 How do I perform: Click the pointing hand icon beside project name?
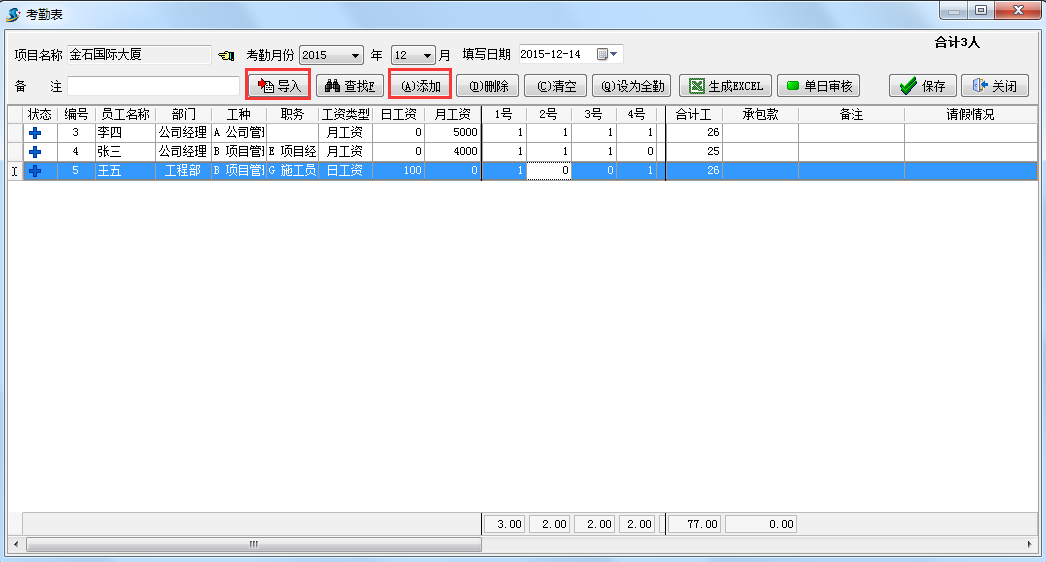(x=226, y=55)
